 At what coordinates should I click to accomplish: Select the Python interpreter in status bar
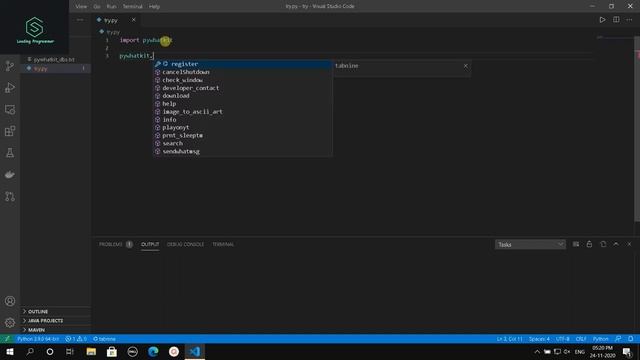coord(38,339)
